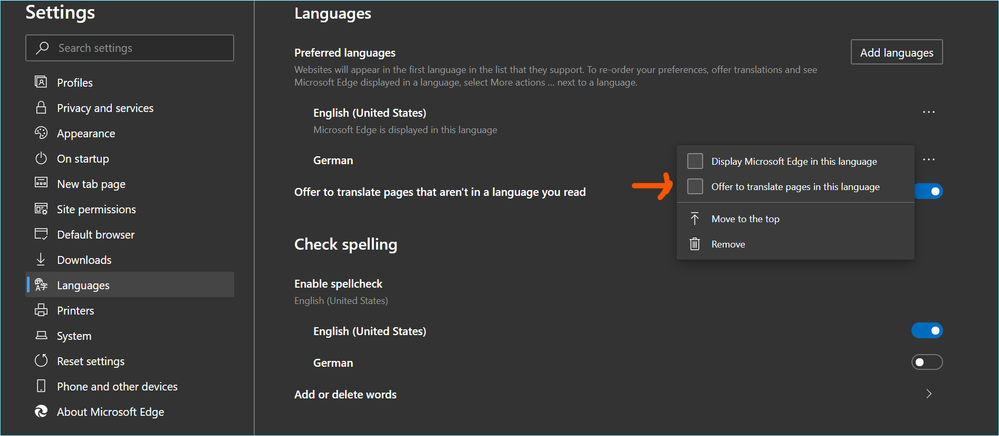Enable German spellcheck toggle
Viewport: 999px width, 436px height.
pyautogui.click(x=927, y=363)
